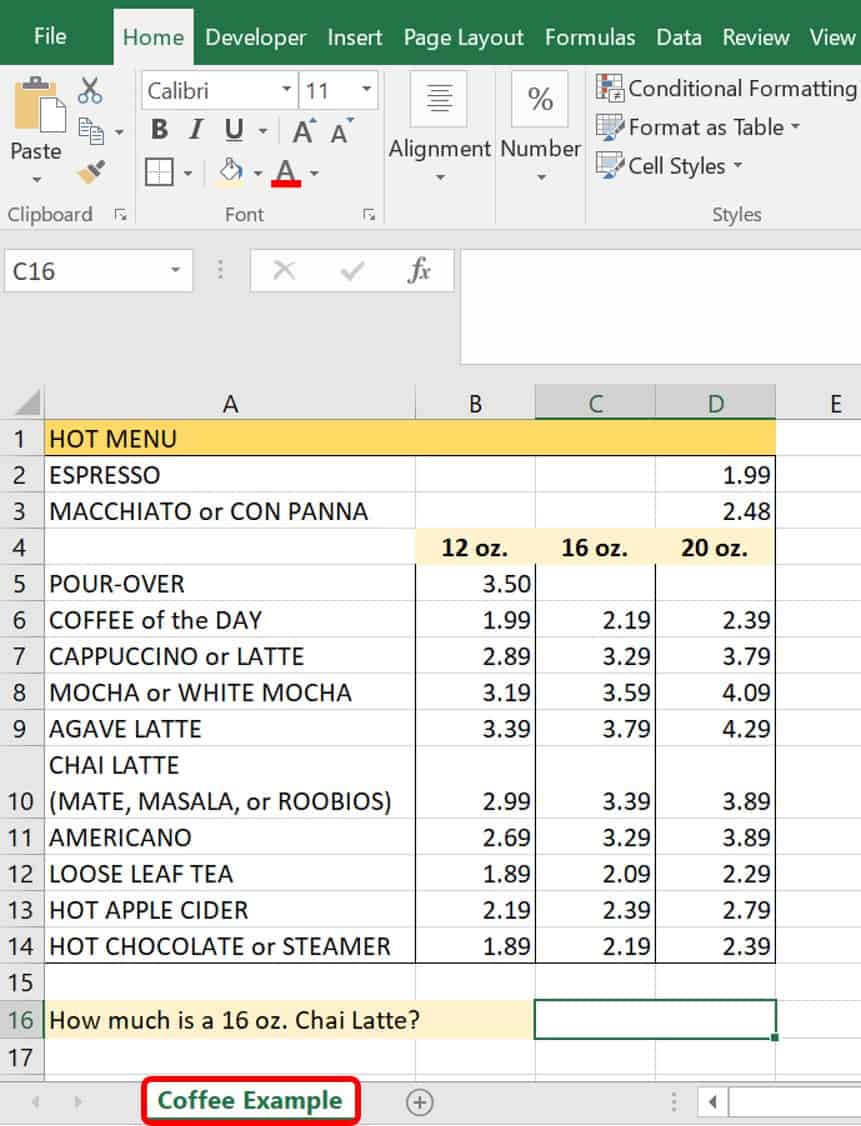Open the Font Color dropdown arrow
The height and width of the screenshot is (1126, 861).
coord(314,173)
